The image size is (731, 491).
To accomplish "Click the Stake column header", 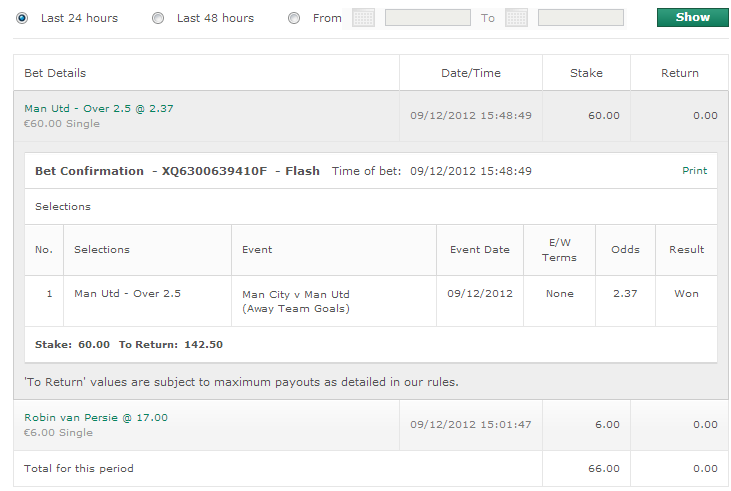I will pyautogui.click(x=586, y=73).
